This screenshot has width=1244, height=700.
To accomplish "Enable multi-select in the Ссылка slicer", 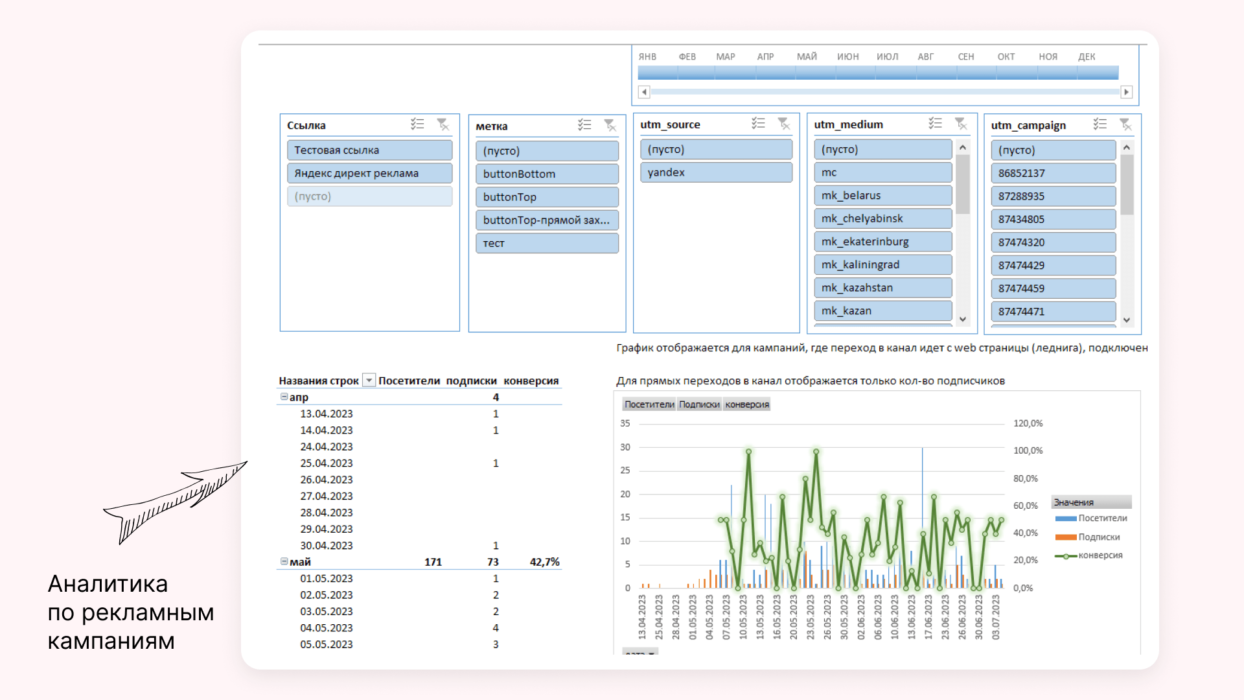I will [417, 125].
